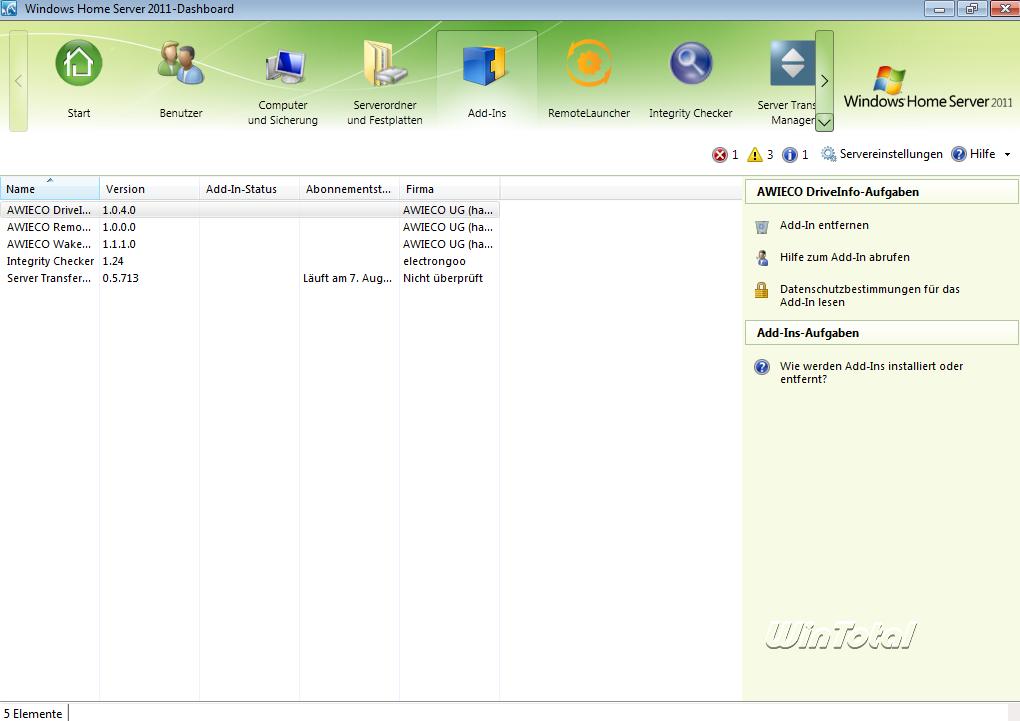The height and width of the screenshot is (721, 1020).
Task: Click Add-Ins-Aufgaben panel header
Action: pyautogui.click(x=881, y=333)
